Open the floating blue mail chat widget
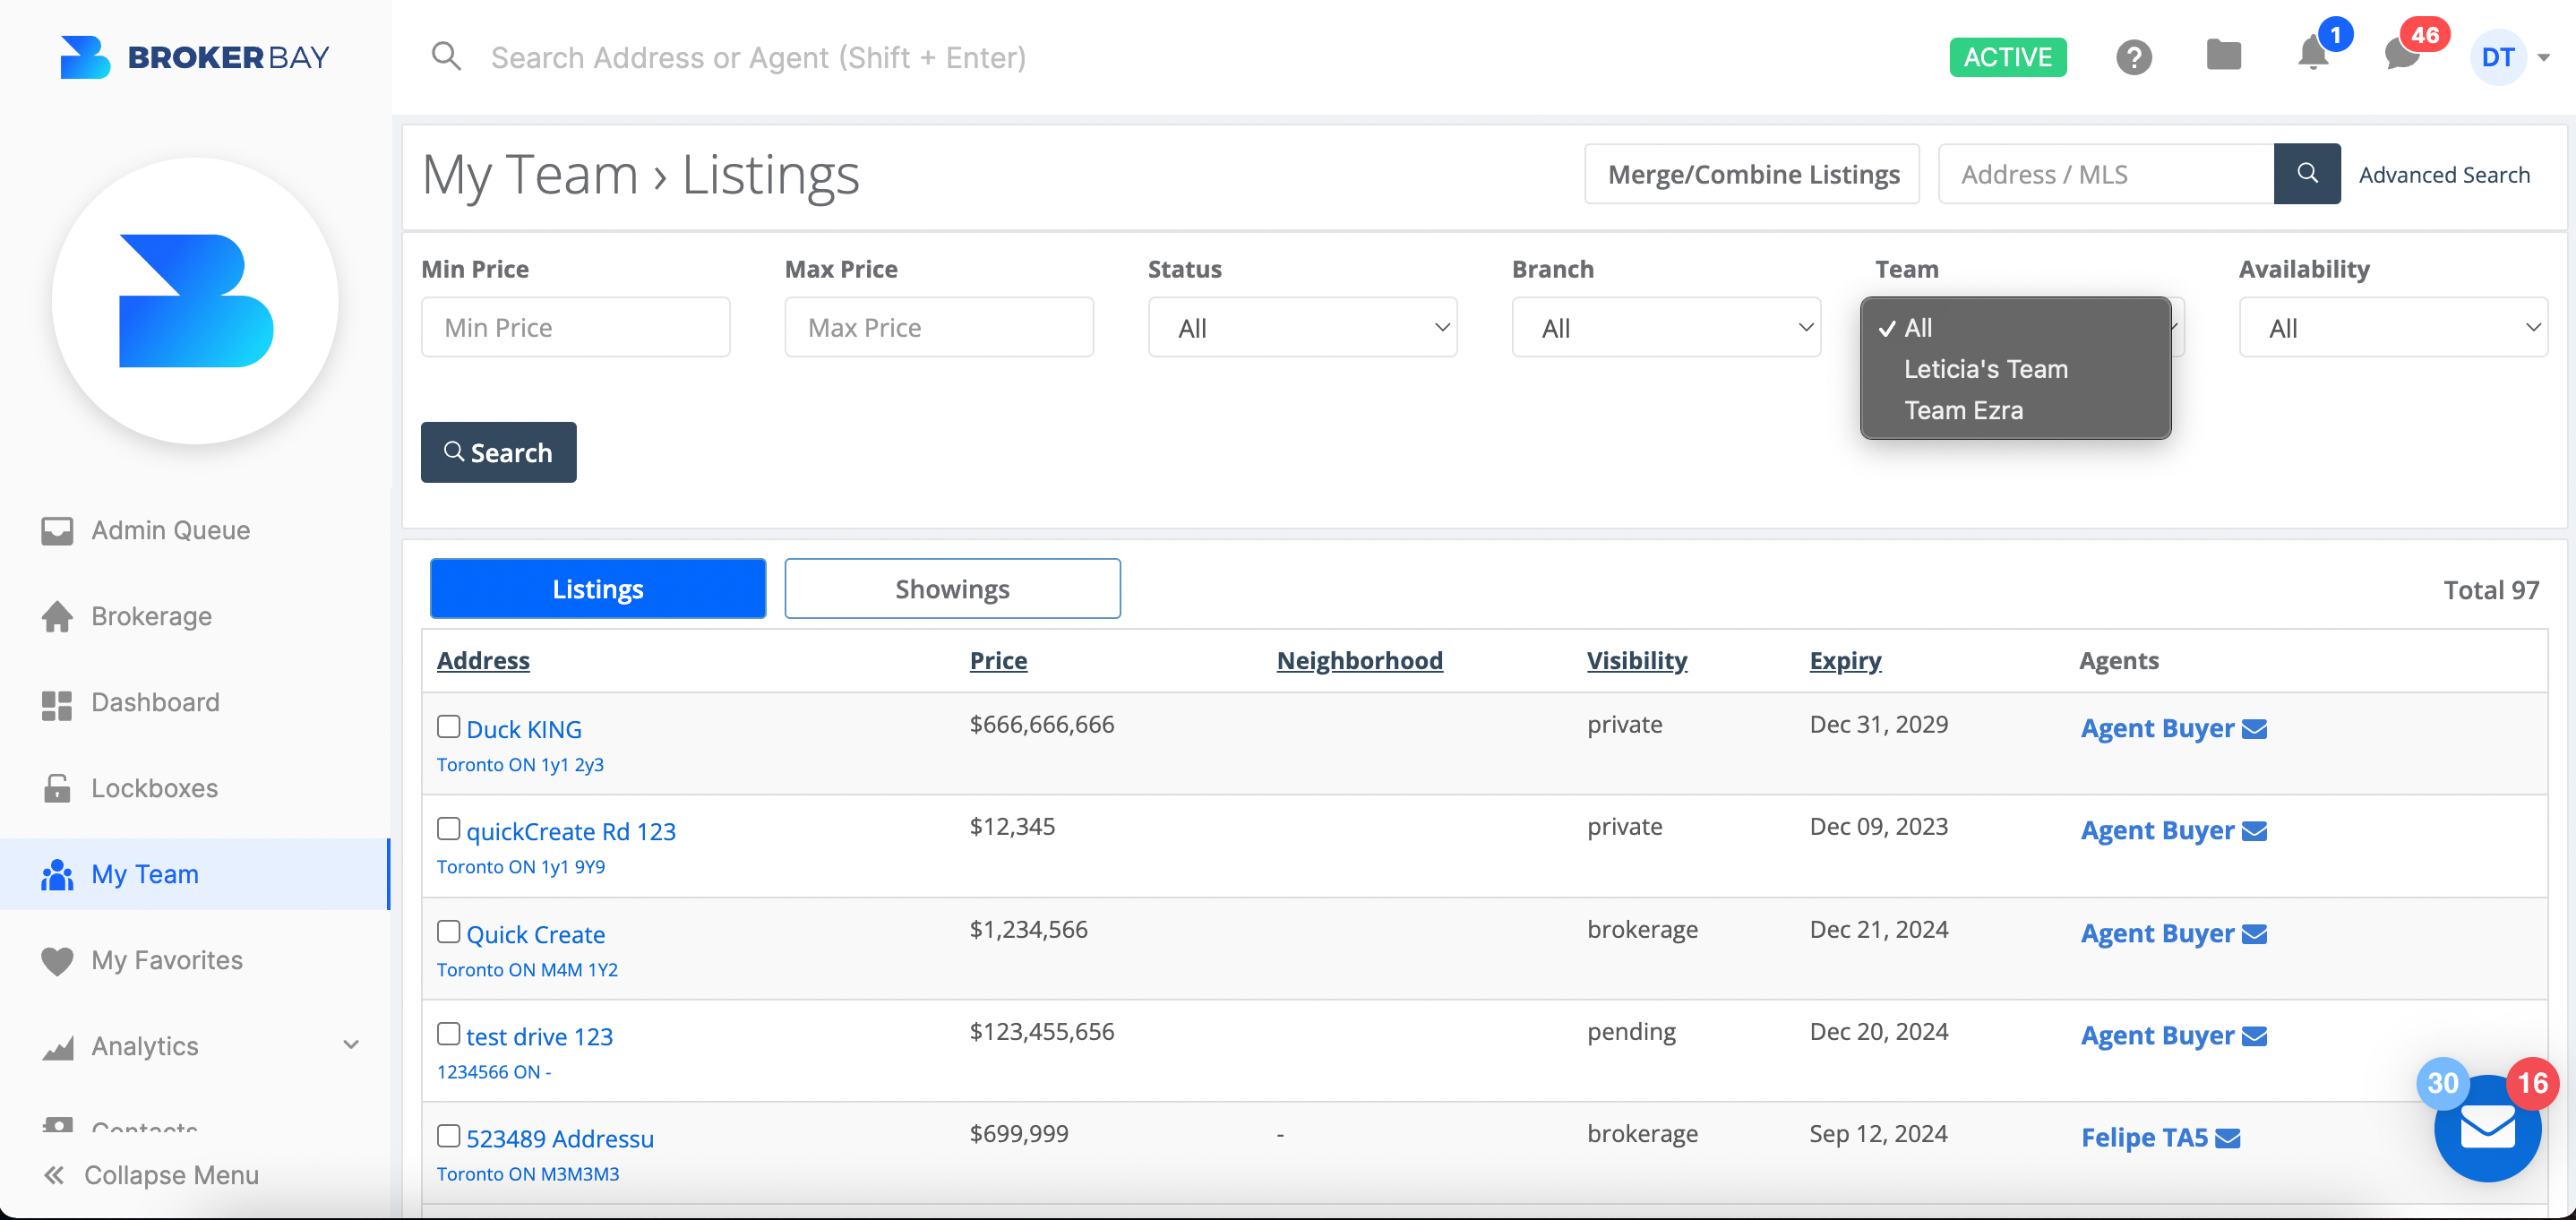This screenshot has height=1220, width=2576. 2487,1128
